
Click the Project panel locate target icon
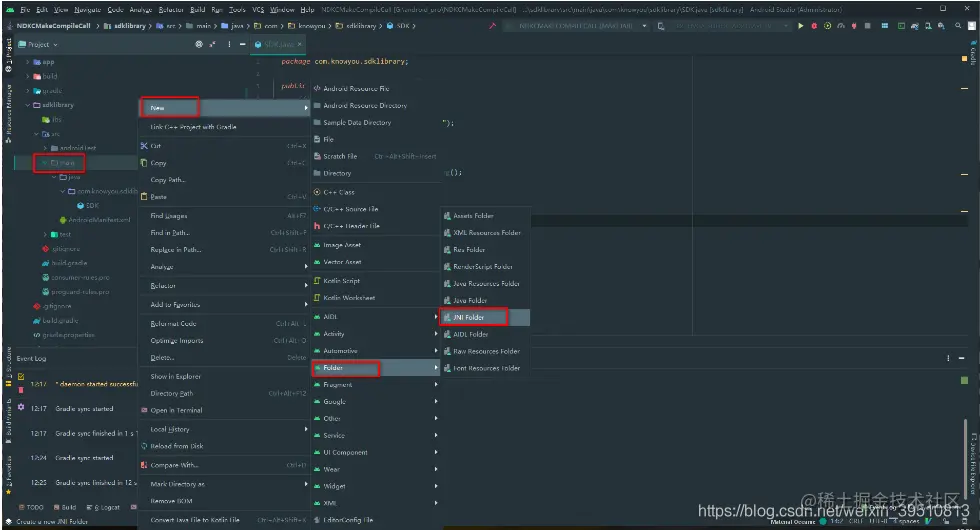[199, 44]
